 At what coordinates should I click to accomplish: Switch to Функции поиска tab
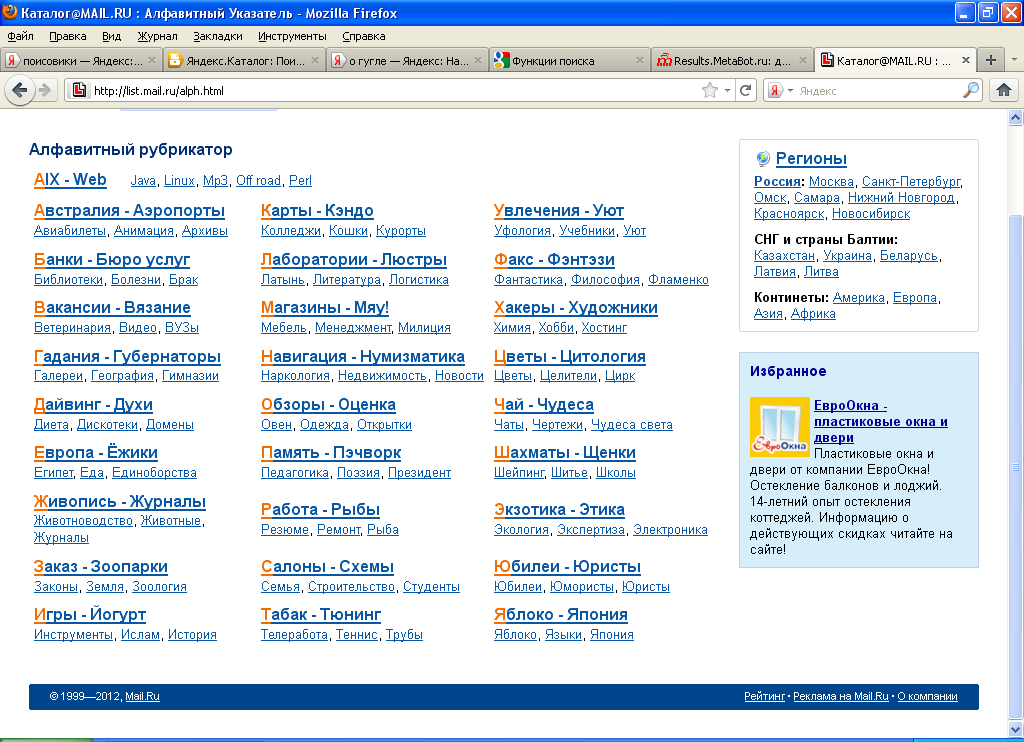(x=569, y=60)
